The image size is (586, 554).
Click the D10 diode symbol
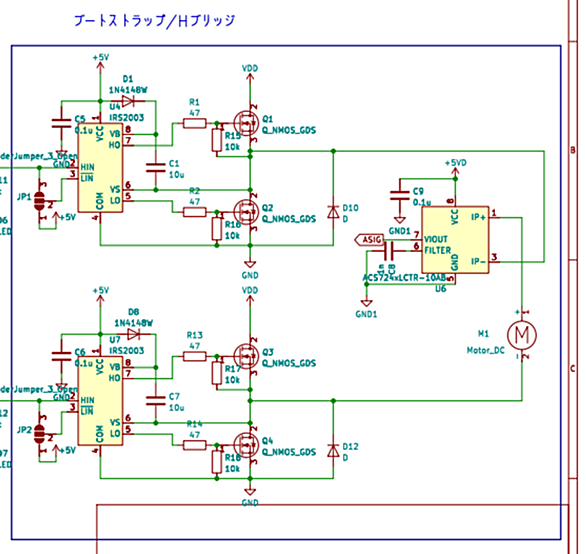[333, 212]
